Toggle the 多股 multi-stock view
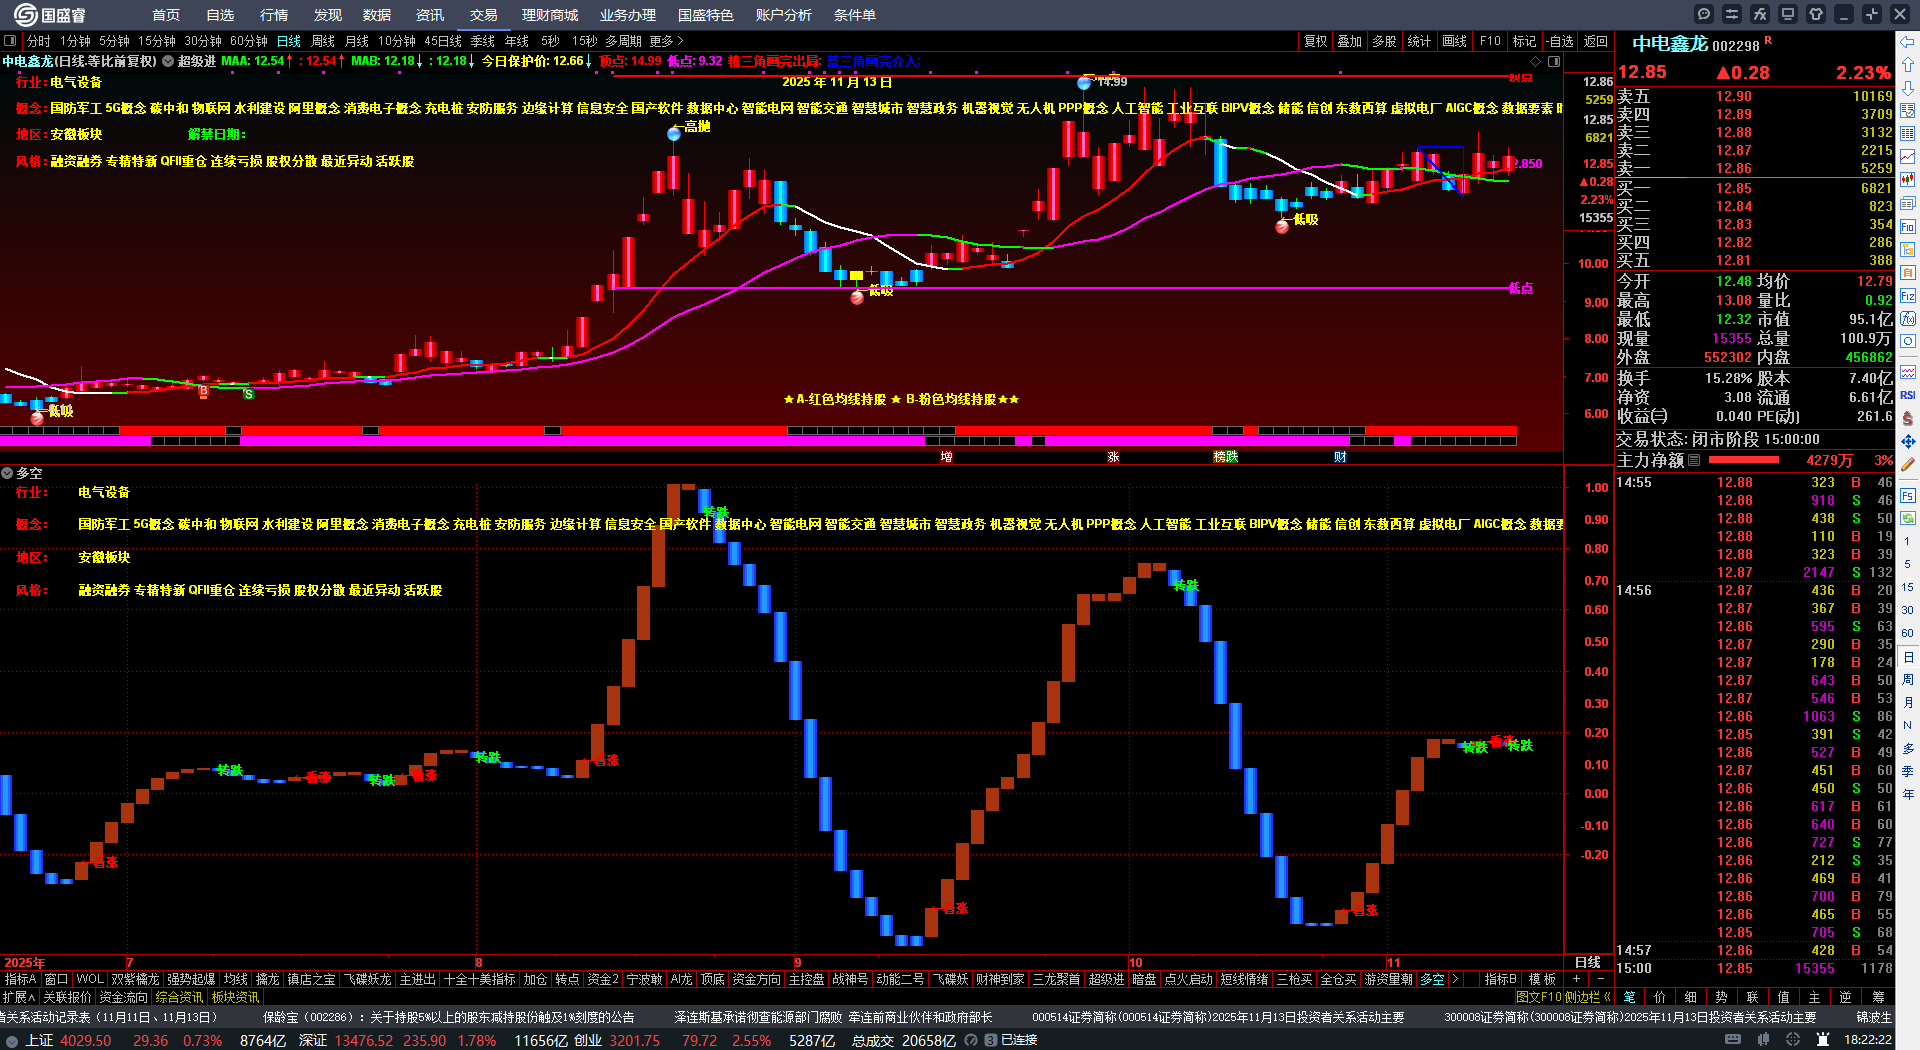Image resolution: width=1920 pixels, height=1050 pixels. tap(1384, 41)
